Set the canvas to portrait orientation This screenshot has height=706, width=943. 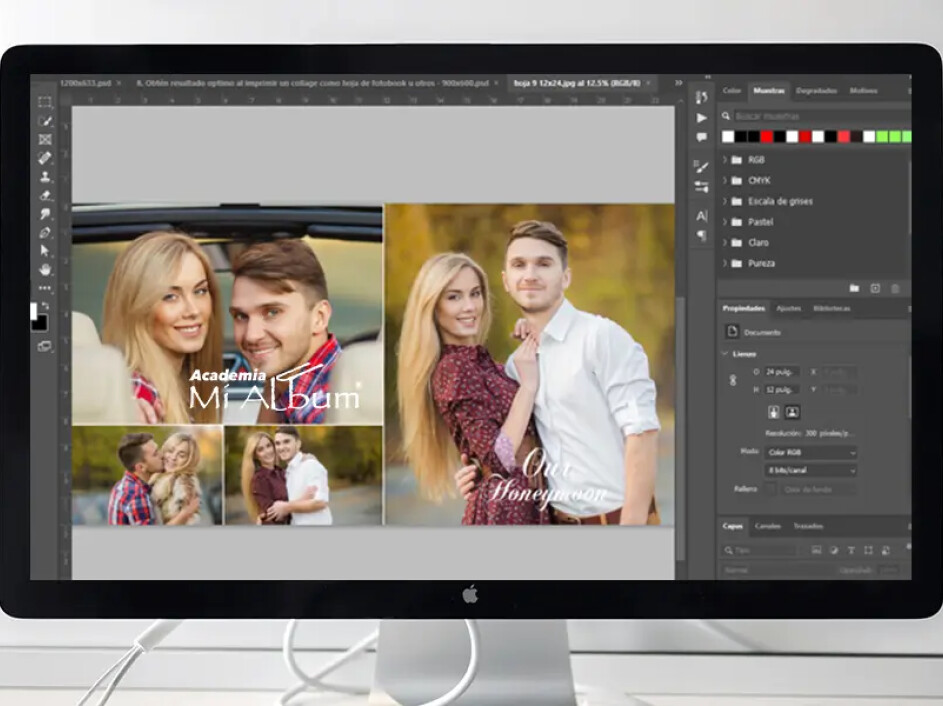774,412
